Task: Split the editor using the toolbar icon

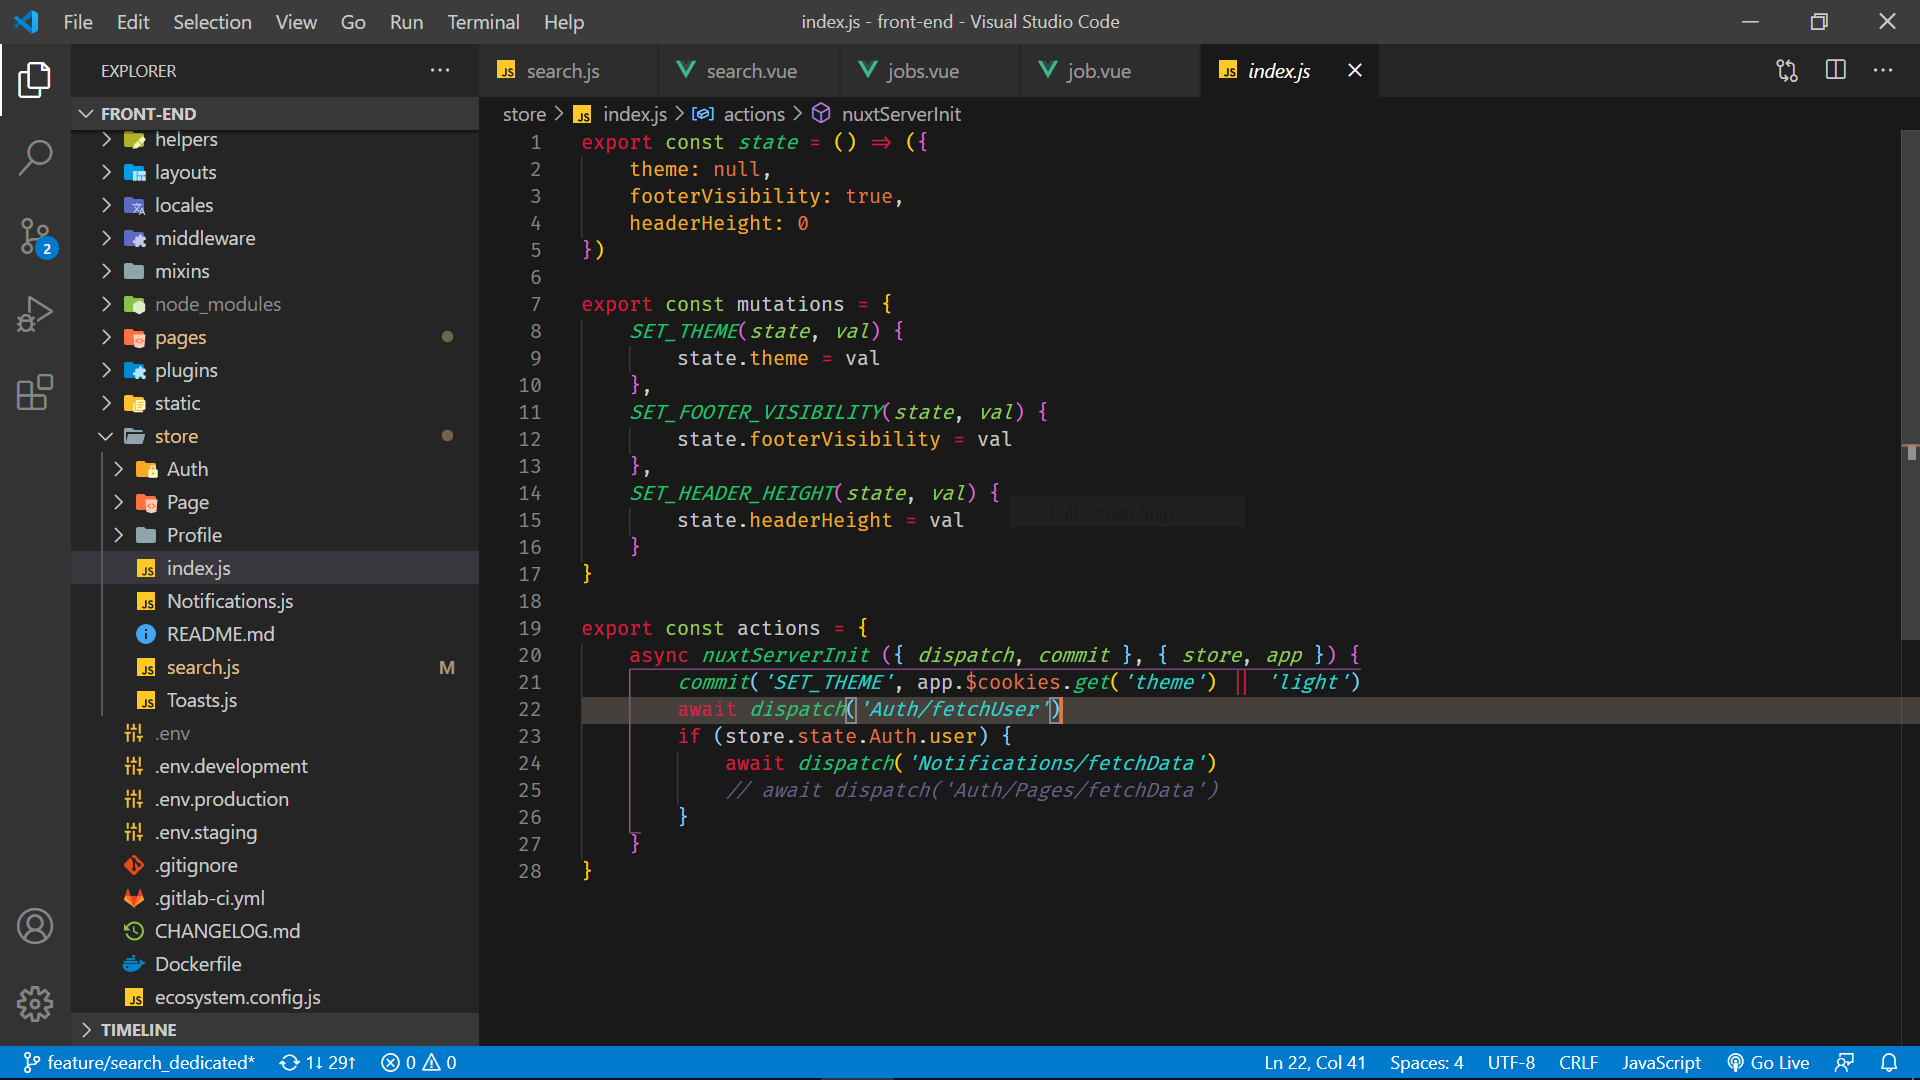Action: 1837,70
